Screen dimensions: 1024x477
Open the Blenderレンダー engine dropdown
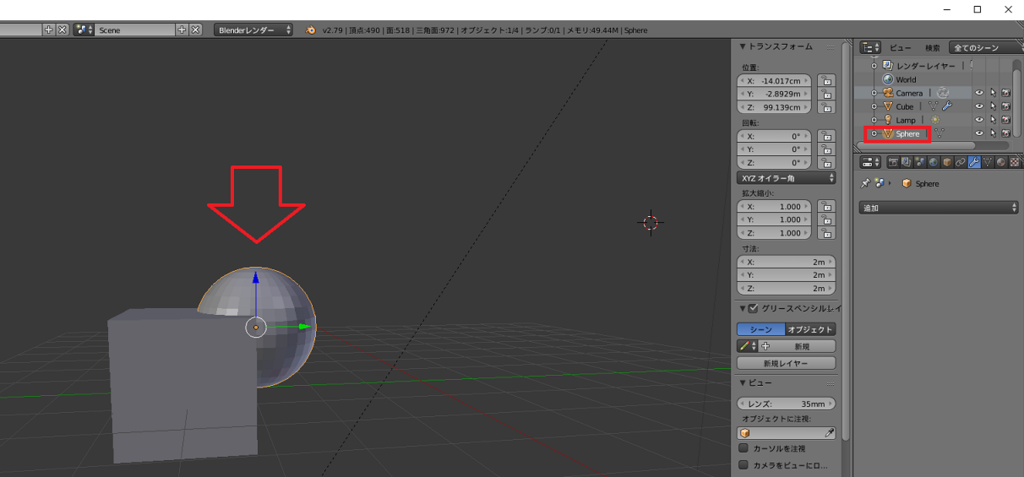pos(253,30)
